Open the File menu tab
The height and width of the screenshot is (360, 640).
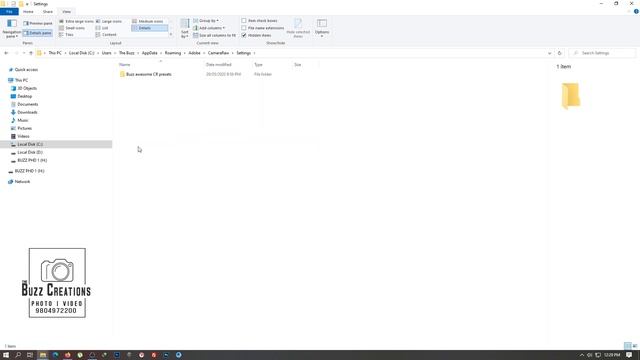point(9,11)
